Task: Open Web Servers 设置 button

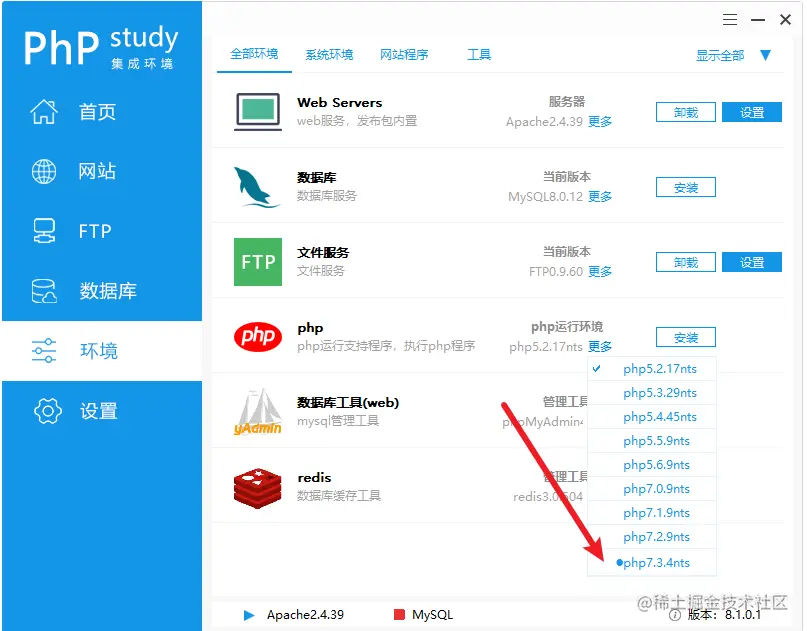Action: click(752, 112)
